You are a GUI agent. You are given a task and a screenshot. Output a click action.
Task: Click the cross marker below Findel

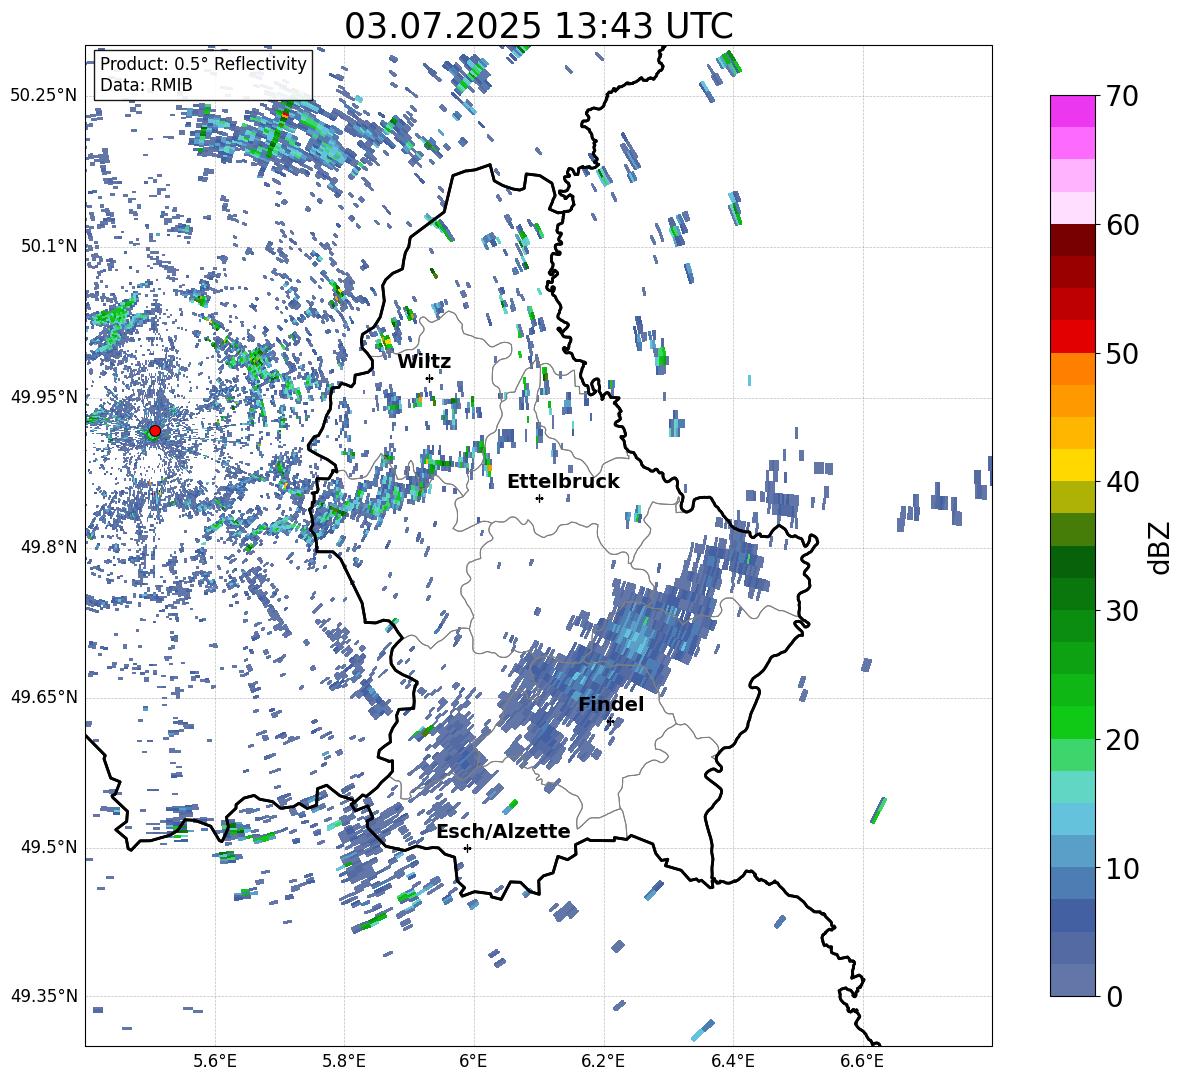coord(610,722)
